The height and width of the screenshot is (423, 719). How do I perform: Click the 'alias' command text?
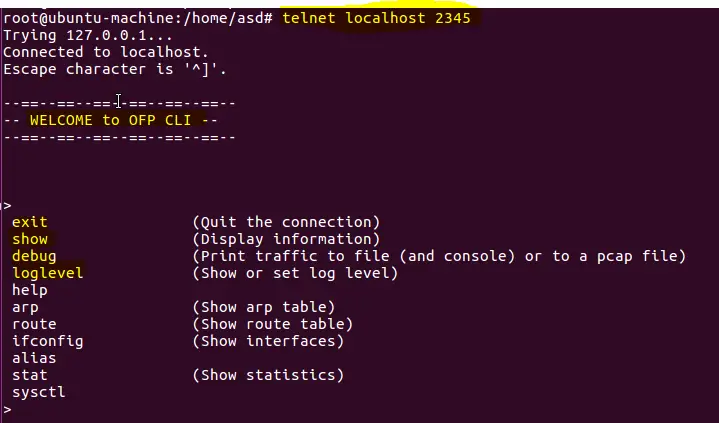click(x=34, y=358)
